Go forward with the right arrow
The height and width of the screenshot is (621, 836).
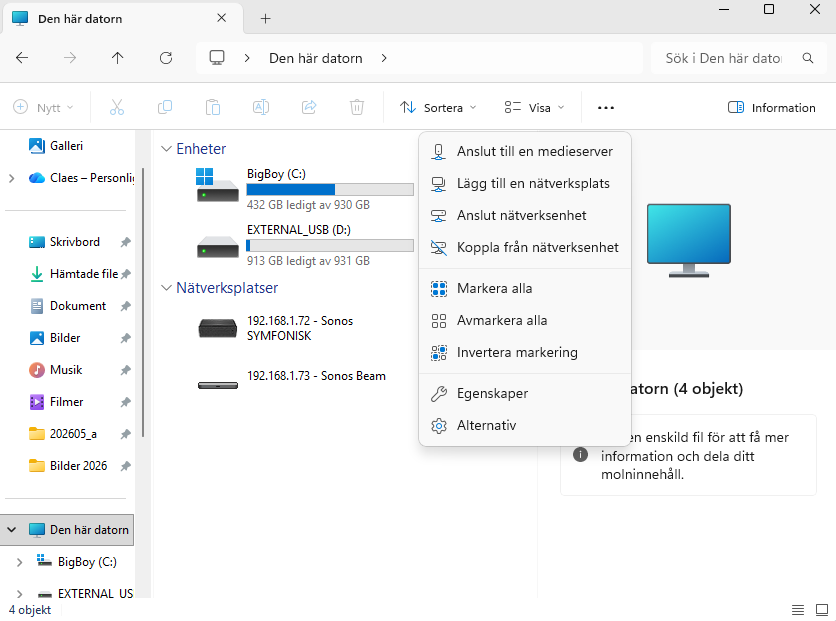pos(70,58)
